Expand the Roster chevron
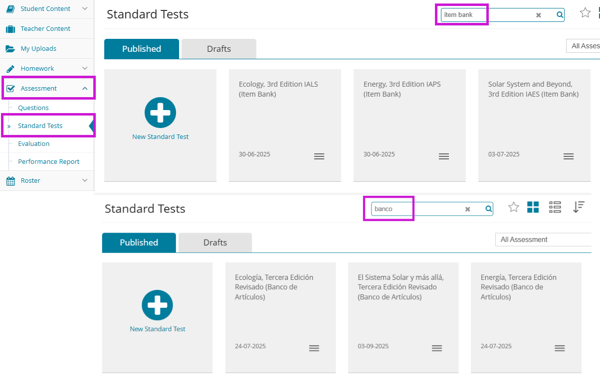 pyautogui.click(x=85, y=180)
